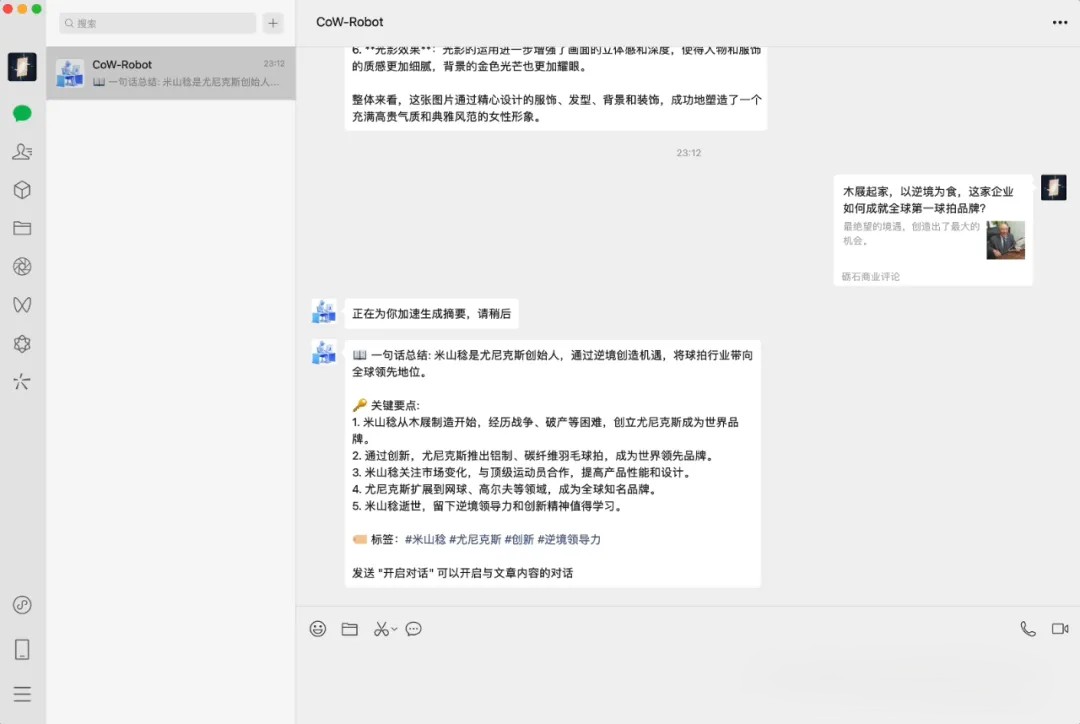This screenshot has width=1080, height=724.
Task: Click the text 发送 "开启对话" 可以开启与文章内容的对话
Action: pyautogui.click(x=462, y=573)
